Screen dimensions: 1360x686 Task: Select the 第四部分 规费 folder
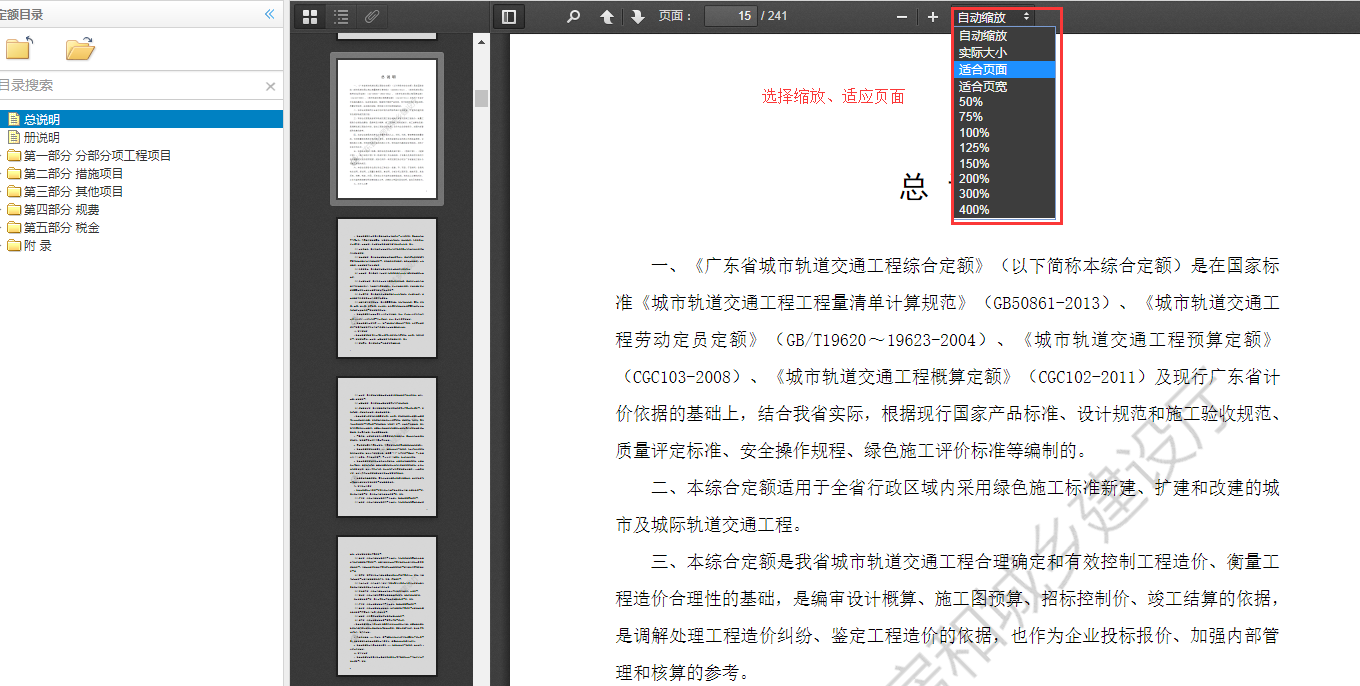click(x=61, y=209)
